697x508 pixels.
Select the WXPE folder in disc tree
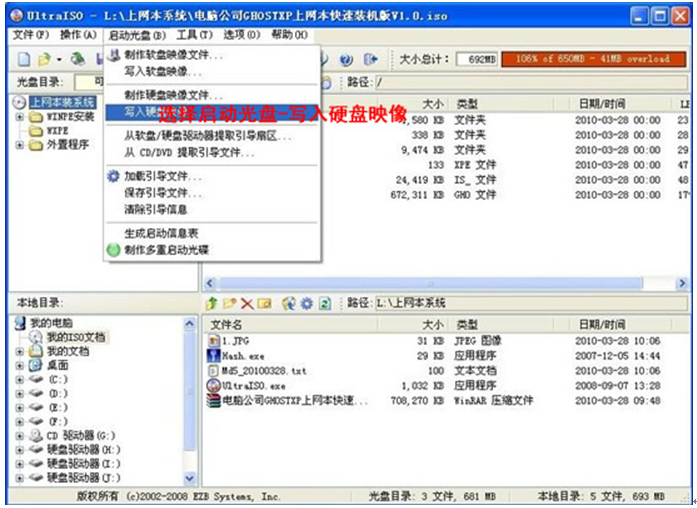tap(57, 131)
